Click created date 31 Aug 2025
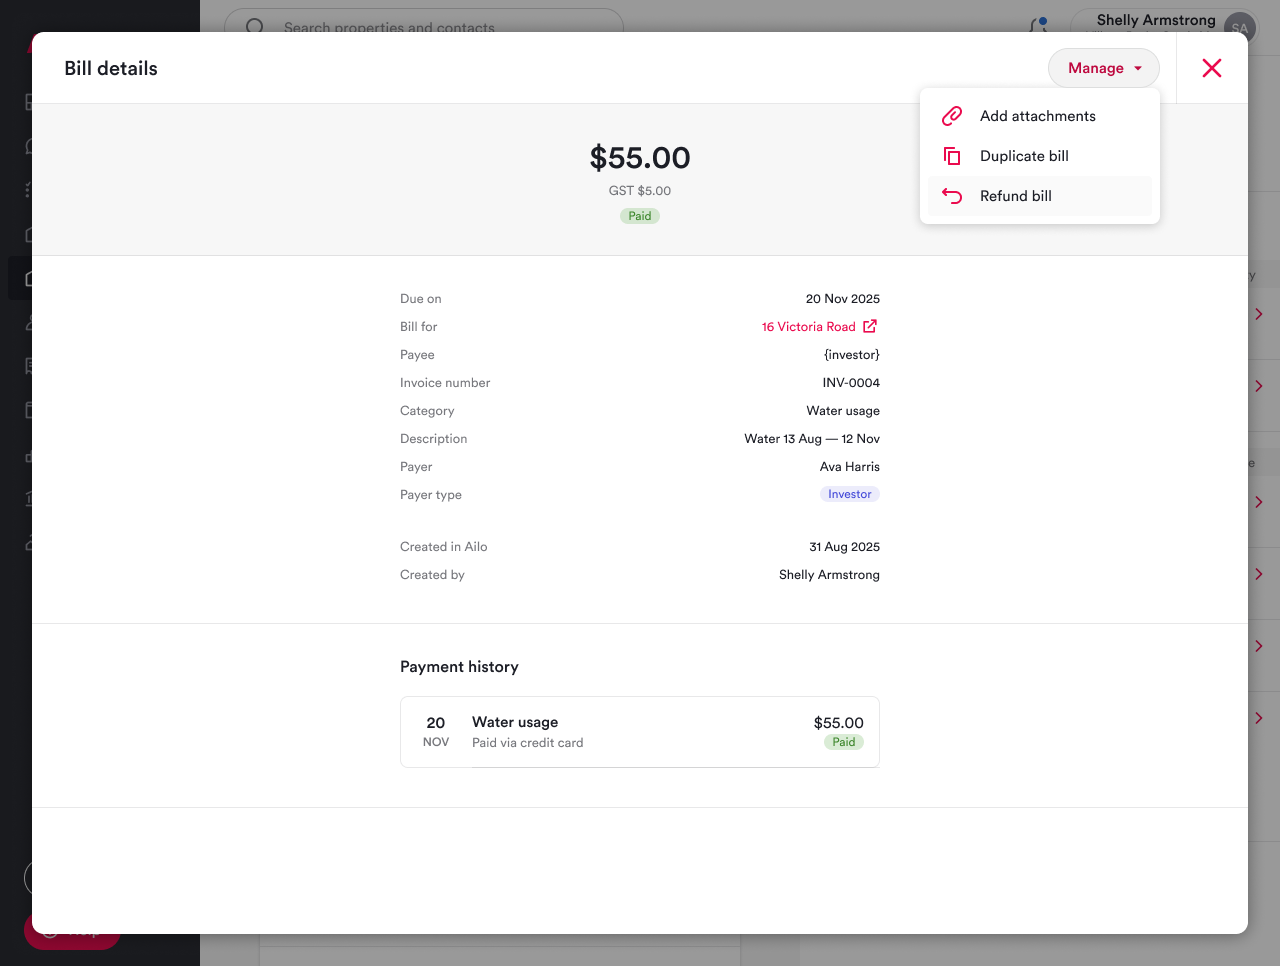The width and height of the screenshot is (1280, 966). tap(844, 547)
